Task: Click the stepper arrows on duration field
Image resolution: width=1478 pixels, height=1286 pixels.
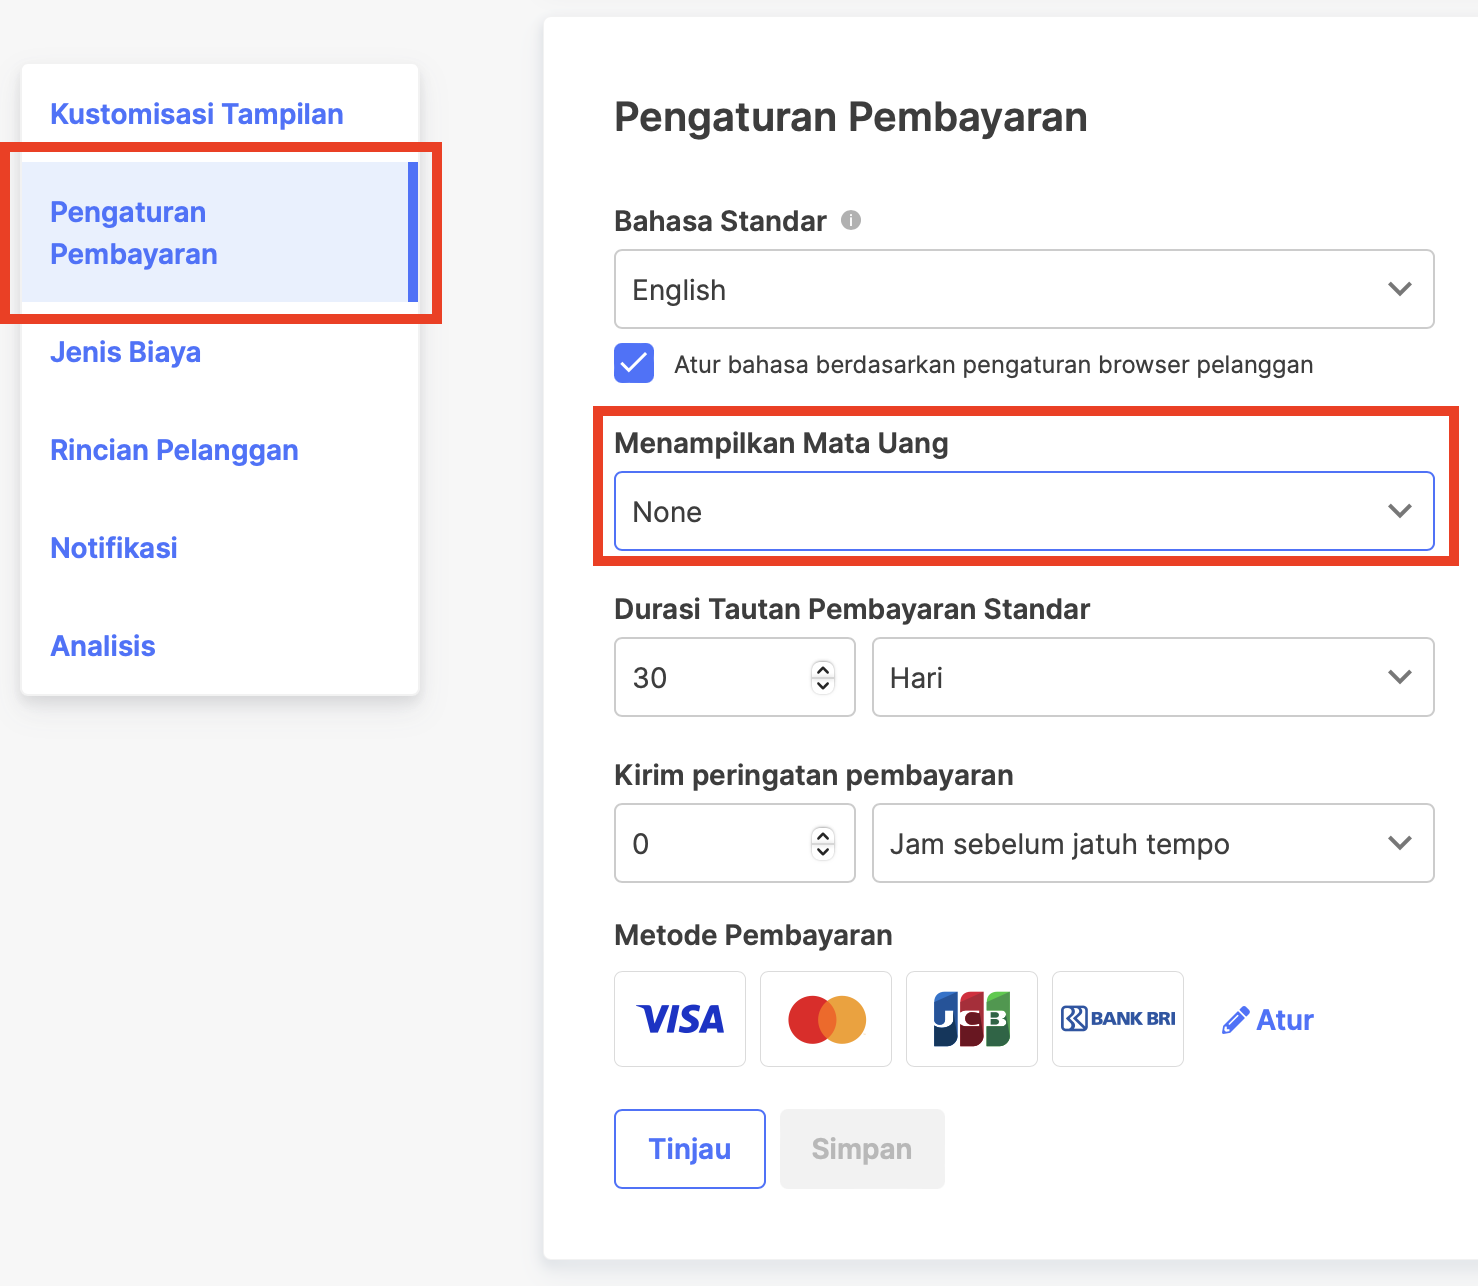Action: coord(823,677)
